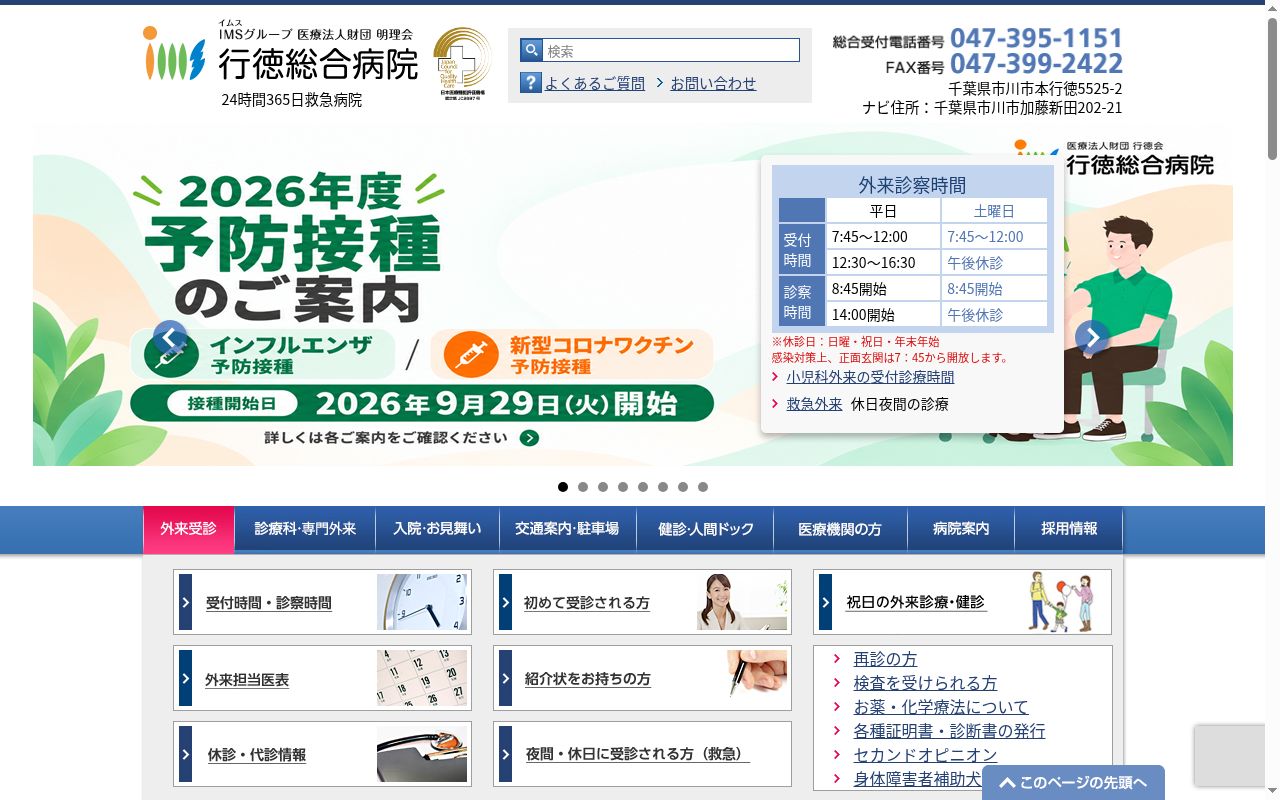Click the clock thumbnail for 受付時間・診察時間

click(422, 602)
